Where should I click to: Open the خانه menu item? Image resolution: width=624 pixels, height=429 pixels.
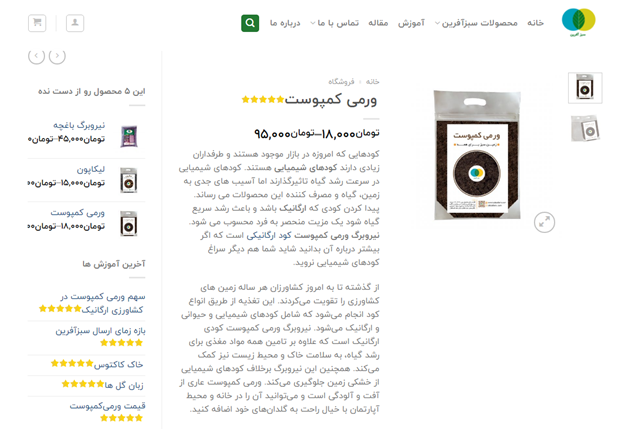click(x=535, y=23)
